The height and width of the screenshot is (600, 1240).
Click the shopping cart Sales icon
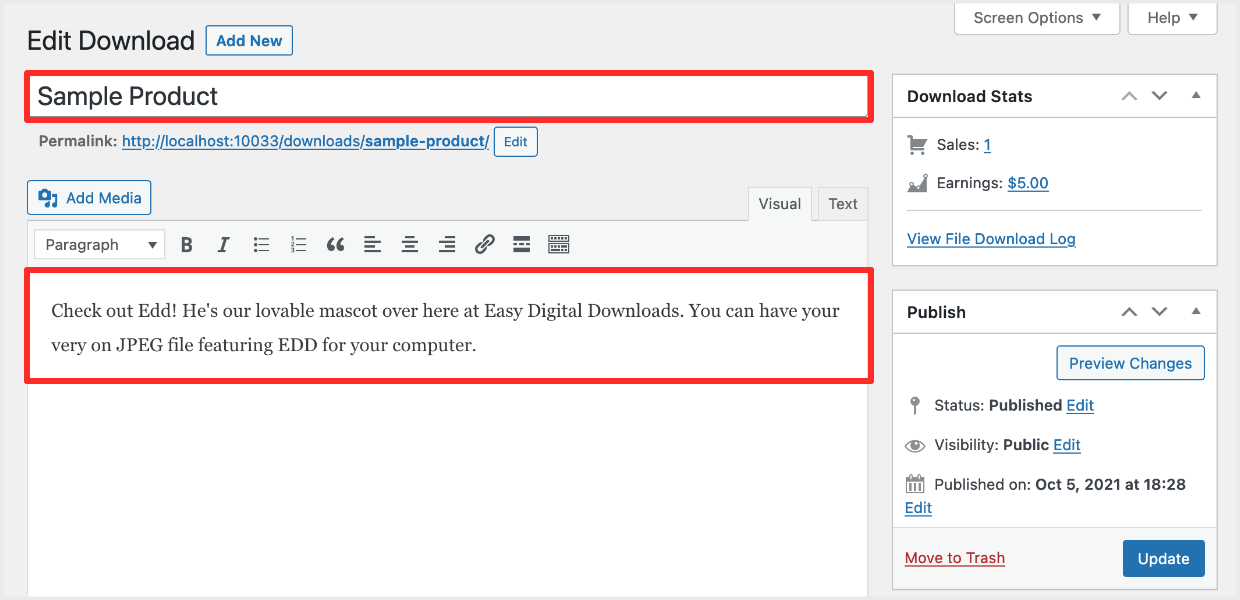point(917,145)
